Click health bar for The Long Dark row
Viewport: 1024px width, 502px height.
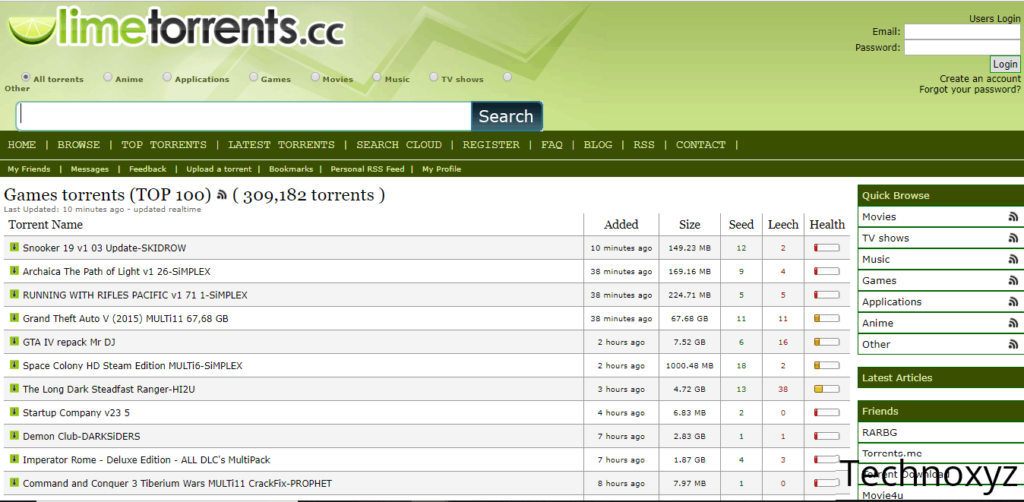pos(827,389)
